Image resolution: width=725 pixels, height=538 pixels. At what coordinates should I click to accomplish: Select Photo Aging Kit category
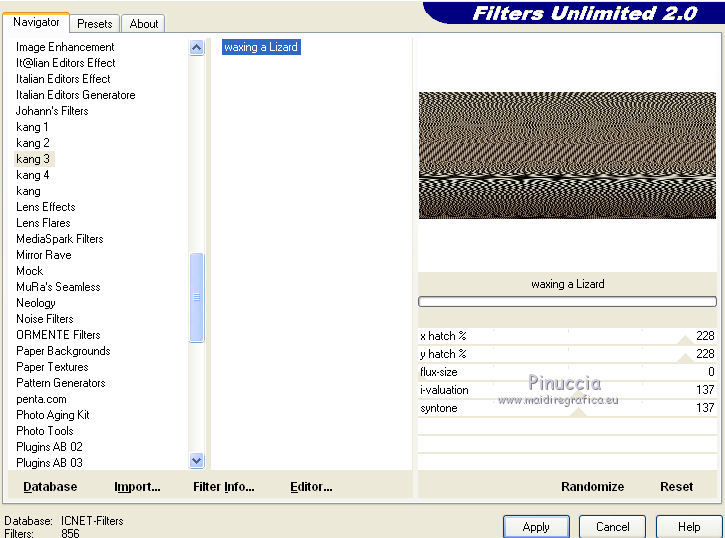point(53,415)
